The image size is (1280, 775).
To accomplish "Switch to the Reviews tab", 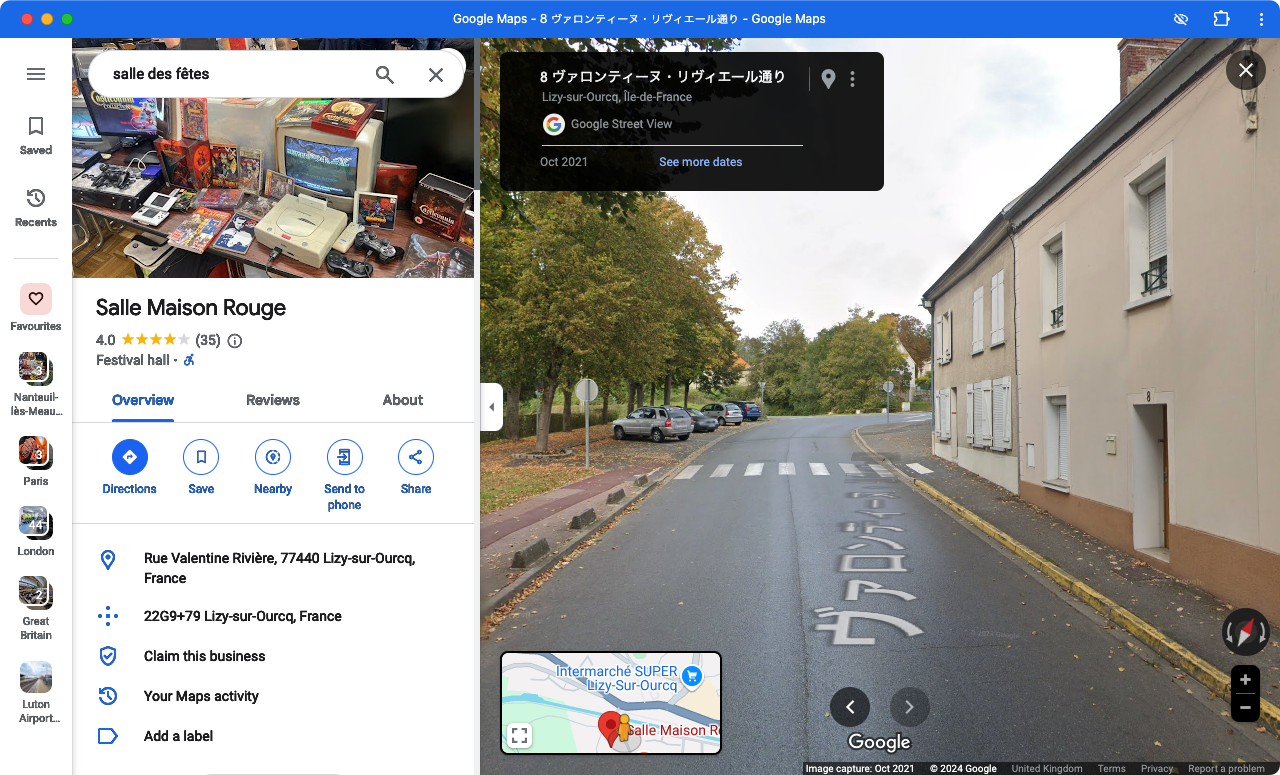I will pos(272,400).
